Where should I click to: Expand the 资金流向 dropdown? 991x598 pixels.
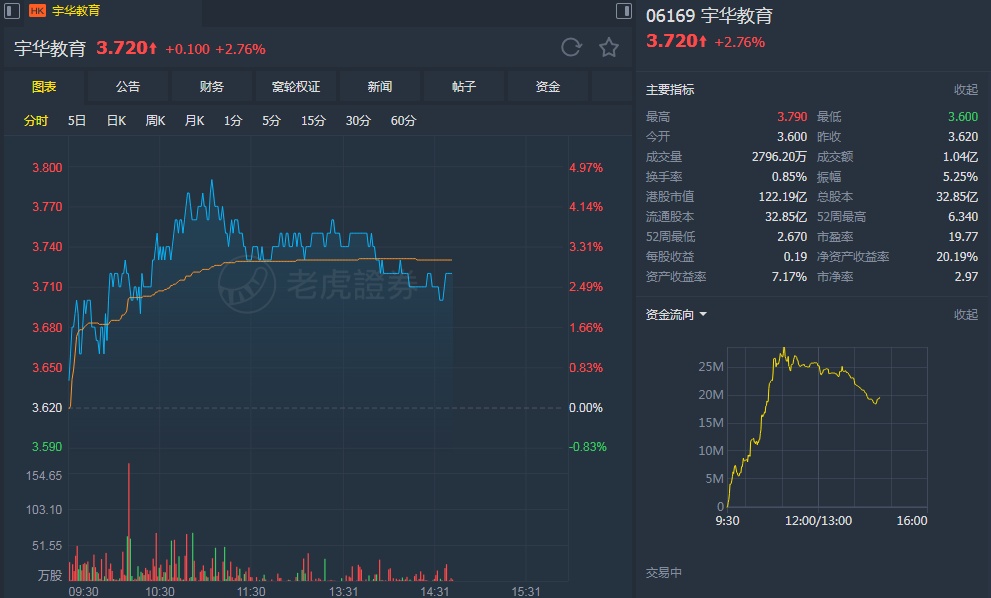[x=676, y=315]
